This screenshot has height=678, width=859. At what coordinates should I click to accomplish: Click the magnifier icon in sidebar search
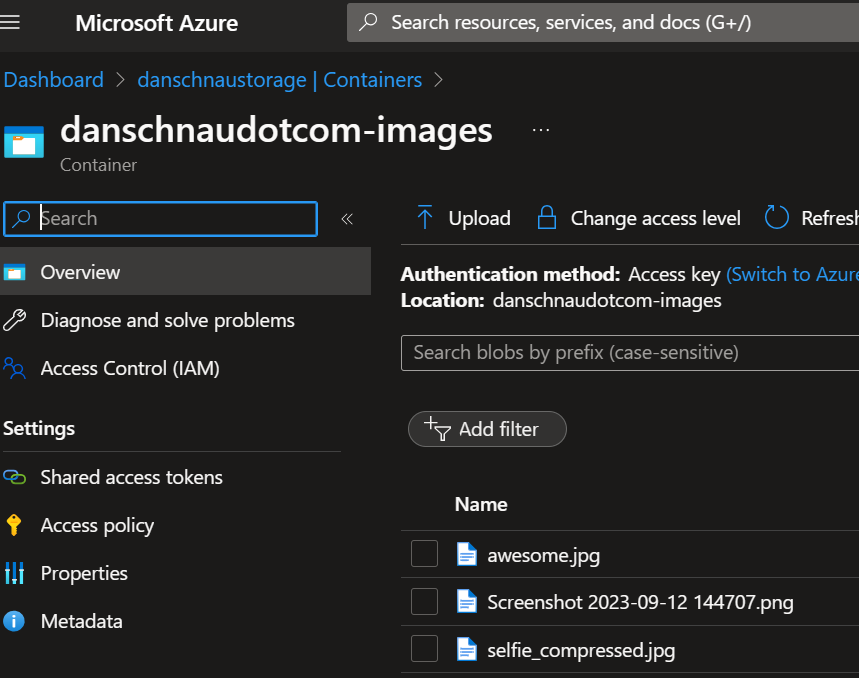[21, 219]
